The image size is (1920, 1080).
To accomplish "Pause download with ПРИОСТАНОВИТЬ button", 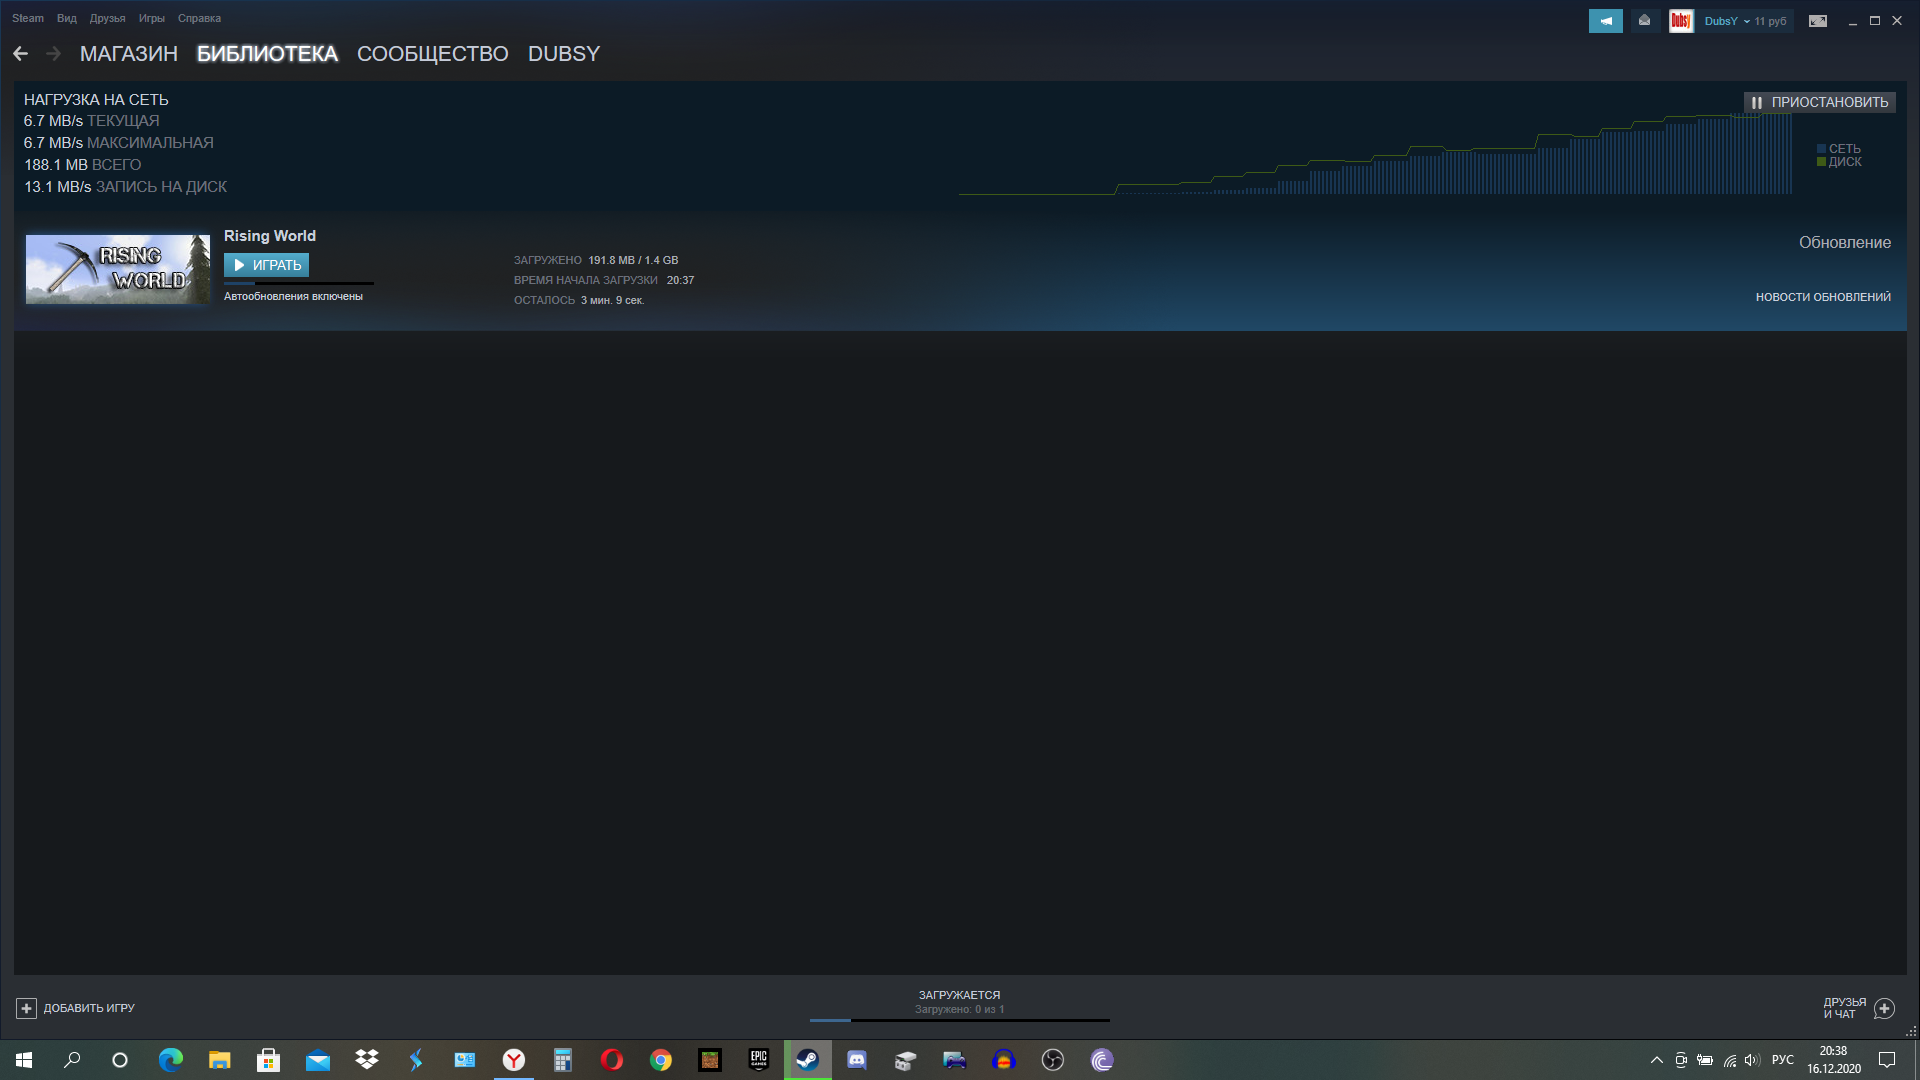I will (1819, 102).
